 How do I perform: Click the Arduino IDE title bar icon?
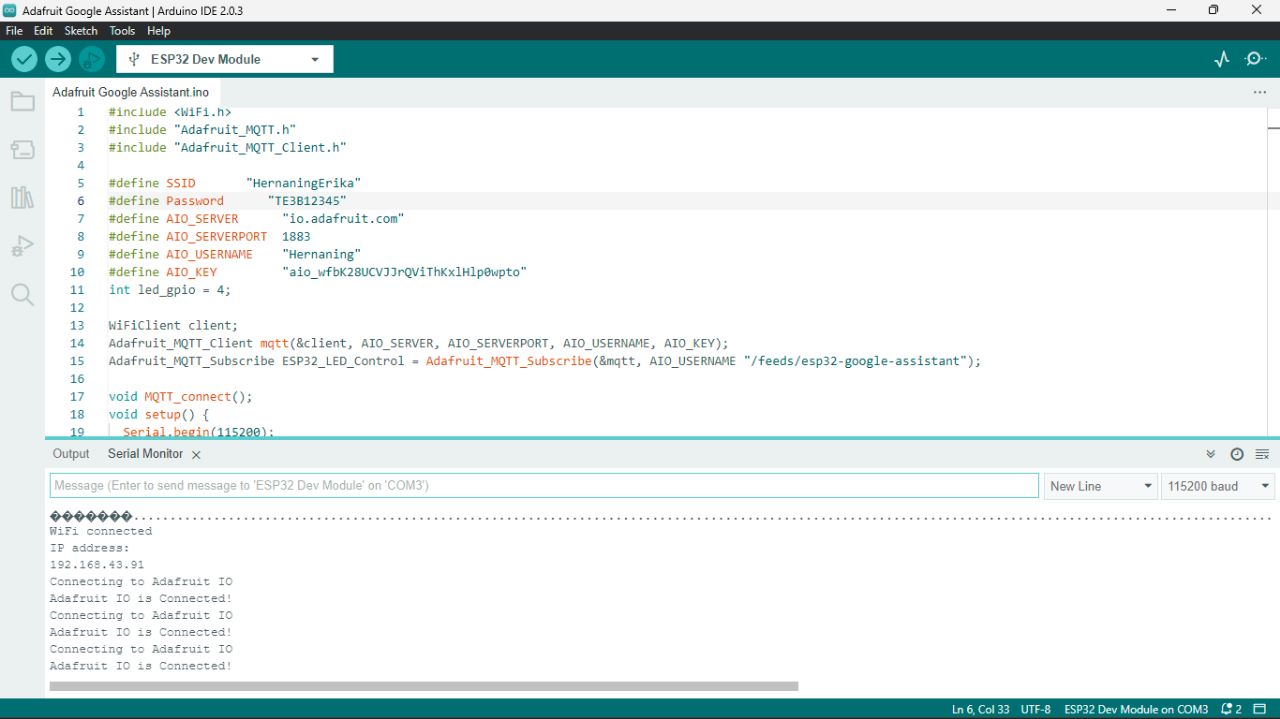[10, 10]
